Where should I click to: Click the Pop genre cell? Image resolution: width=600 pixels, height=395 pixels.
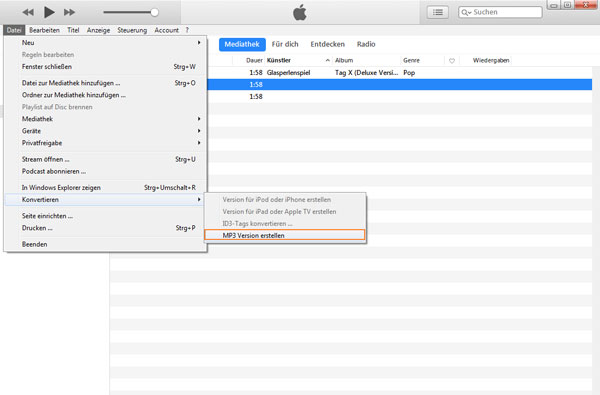(x=409, y=72)
